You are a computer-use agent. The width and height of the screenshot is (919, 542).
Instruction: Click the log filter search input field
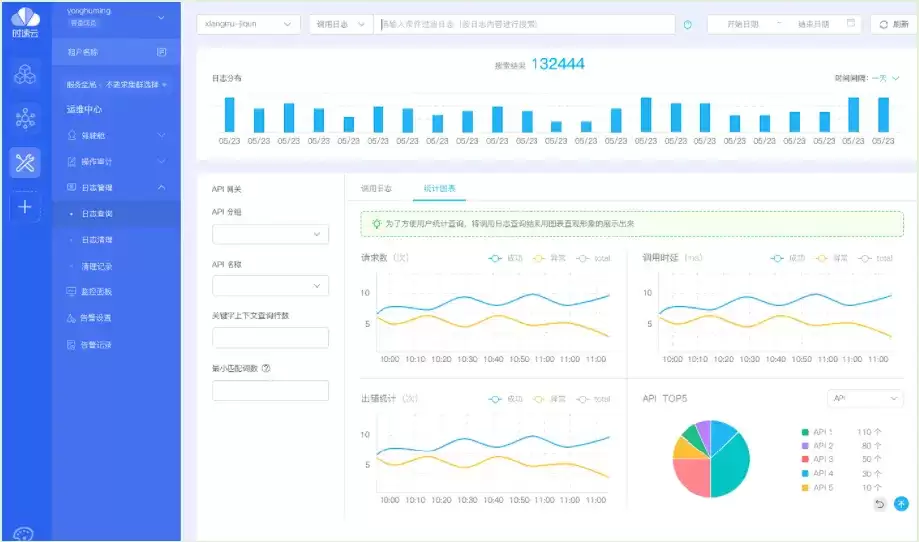(x=524, y=25)
